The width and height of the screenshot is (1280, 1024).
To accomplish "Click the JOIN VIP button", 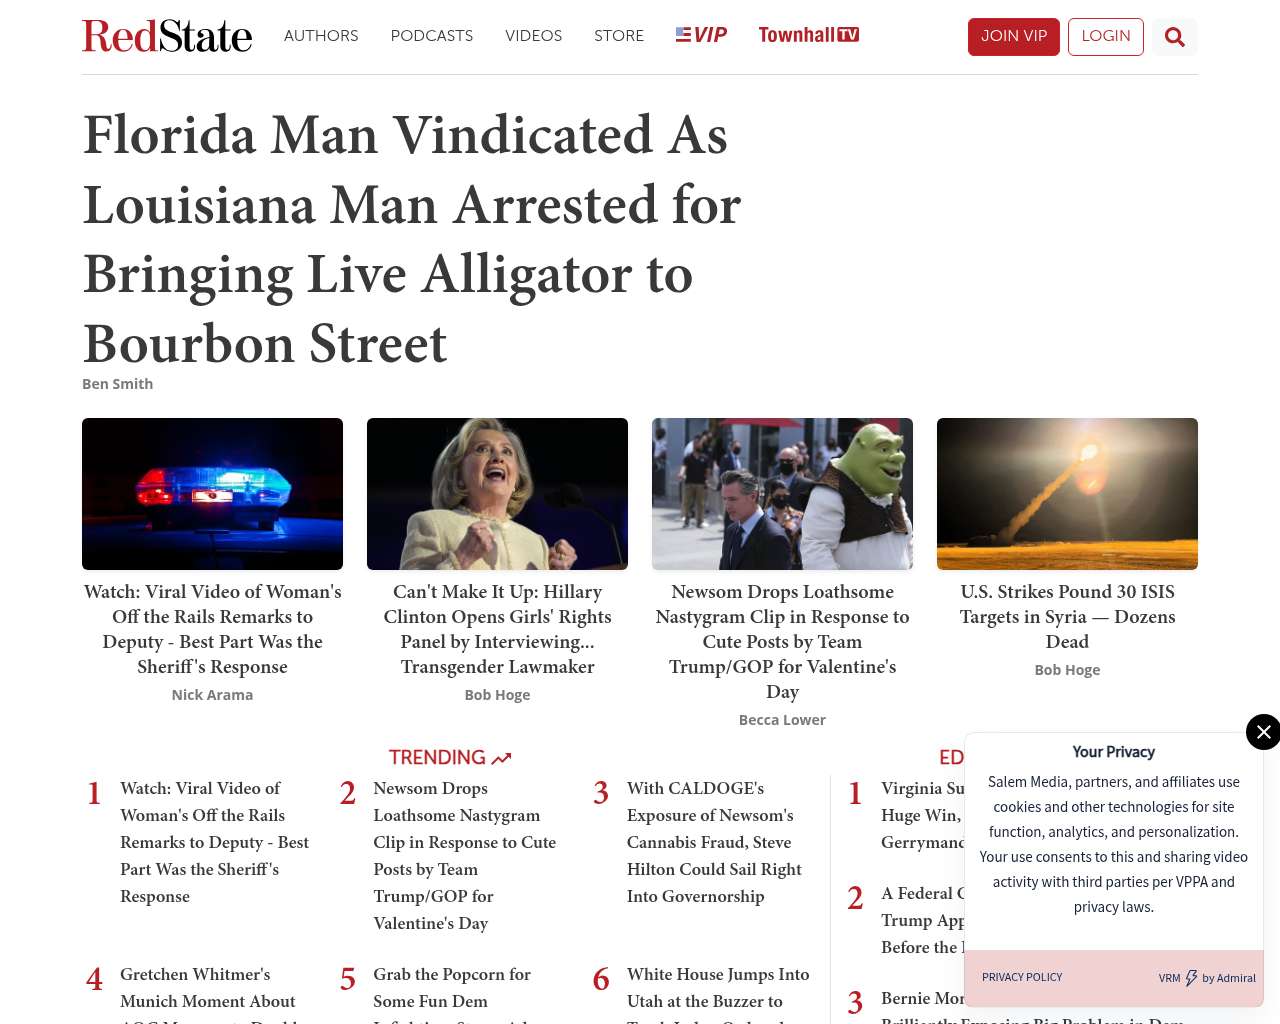I will [x=1014, y=37].
